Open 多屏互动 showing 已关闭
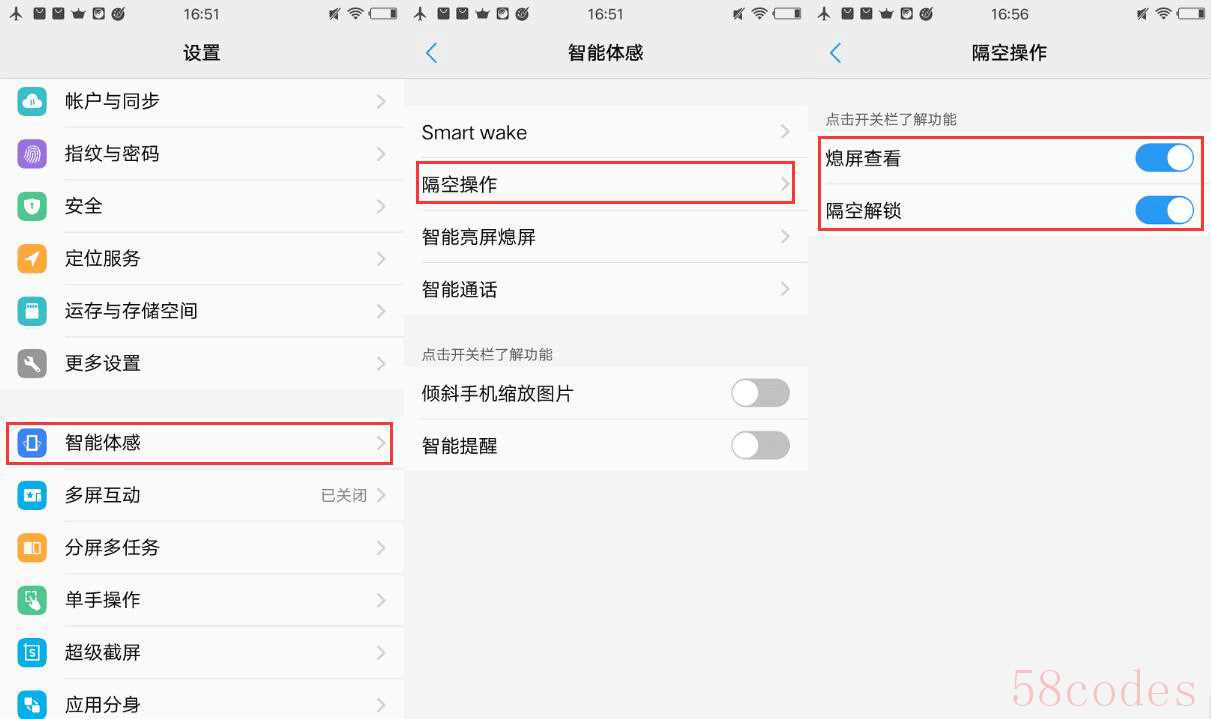Viewport: 1211px width, 719px height. tap(202, 495)
